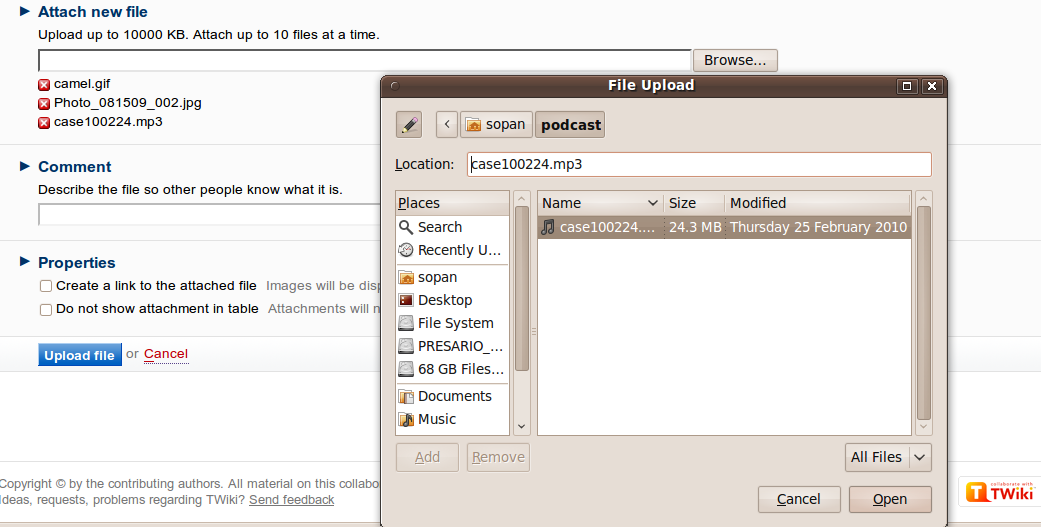Click the Name column sort arrow
The width and height of the screenshot is (1041, 527).
[x=653, y=203]
